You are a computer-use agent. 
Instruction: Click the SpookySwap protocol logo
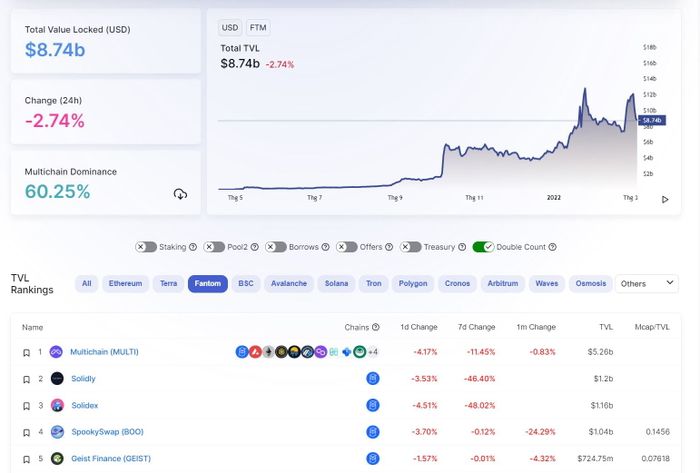pyautogui.click(x=57, y=432)
